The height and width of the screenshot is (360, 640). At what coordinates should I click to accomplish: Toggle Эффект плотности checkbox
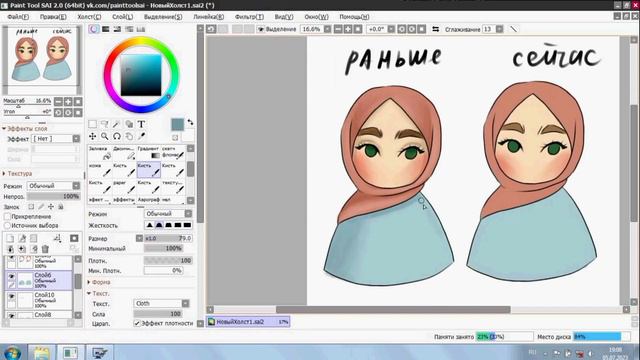click(137, 323)
